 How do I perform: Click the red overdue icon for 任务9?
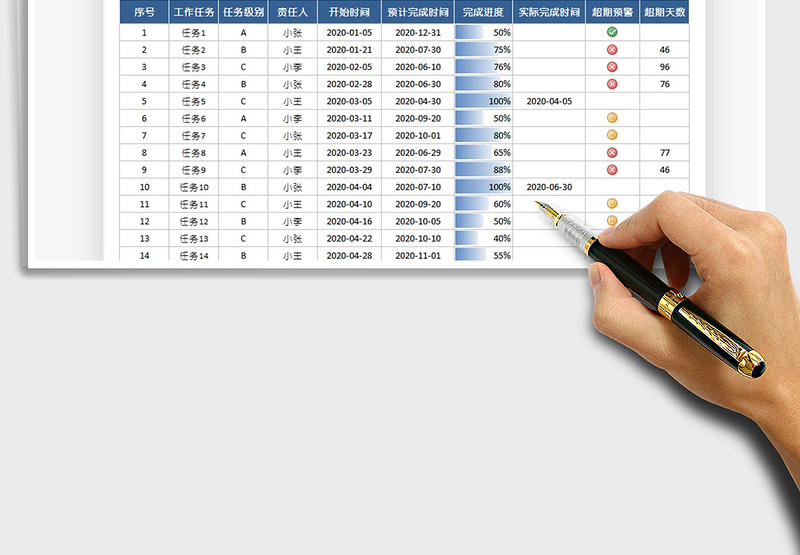[612, 169]
